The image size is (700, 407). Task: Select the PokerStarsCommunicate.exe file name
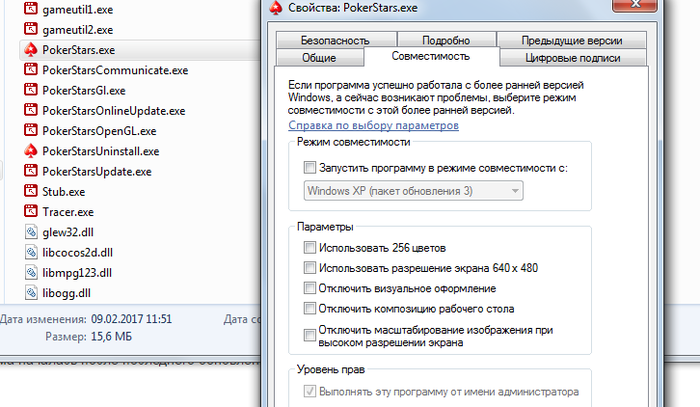click(115, 70)
